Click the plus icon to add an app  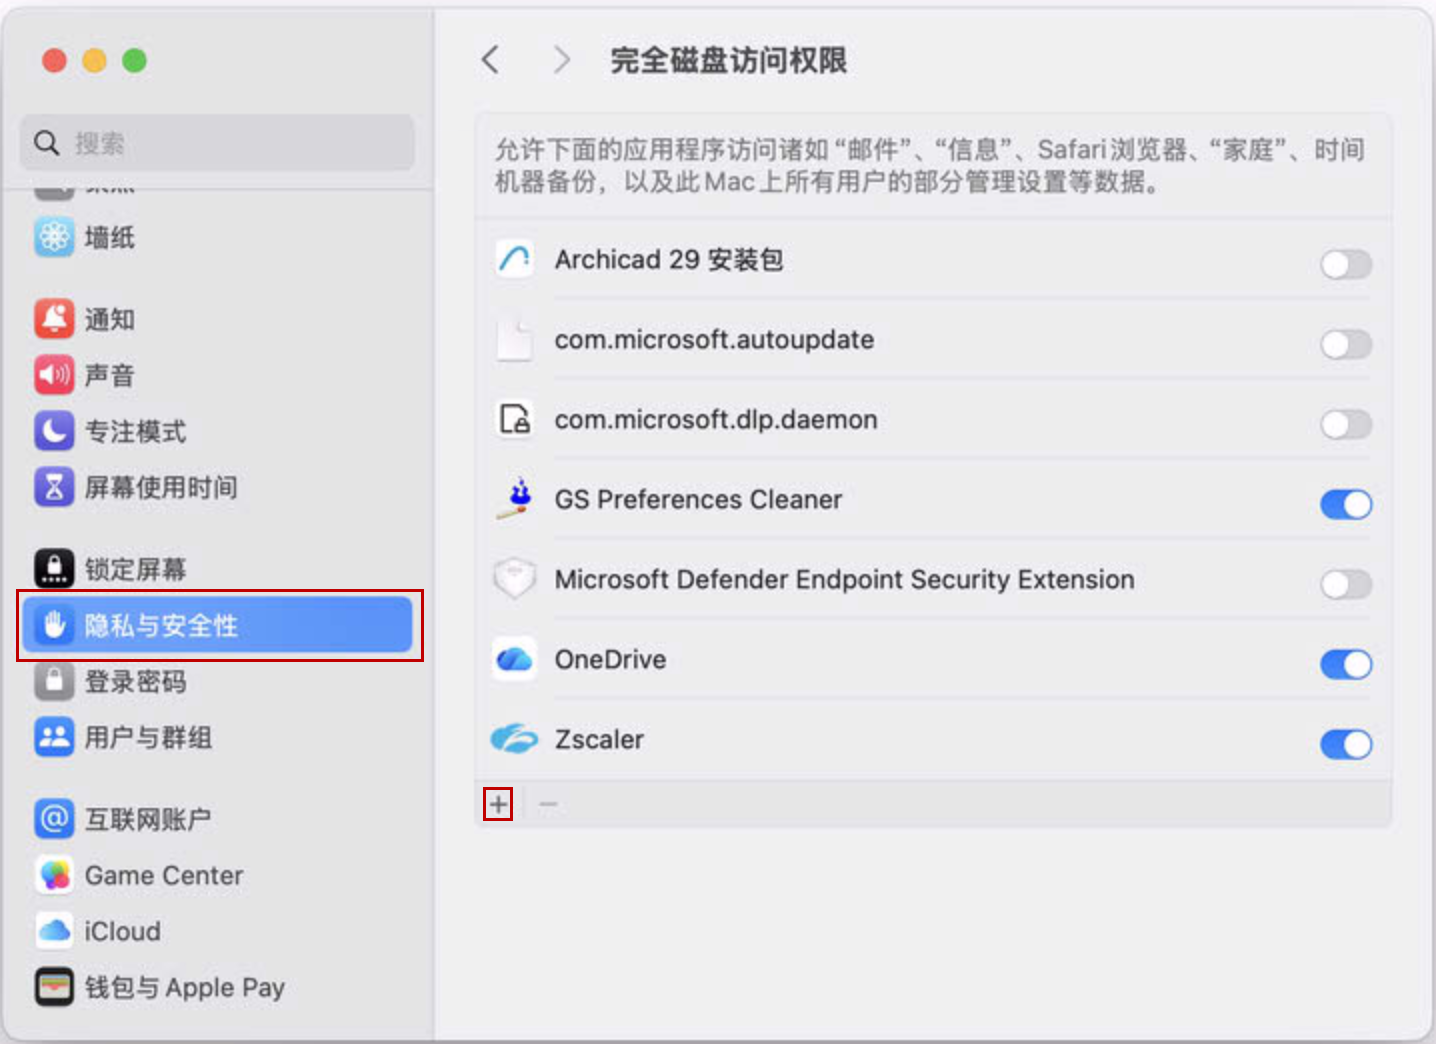coord(498,804)
